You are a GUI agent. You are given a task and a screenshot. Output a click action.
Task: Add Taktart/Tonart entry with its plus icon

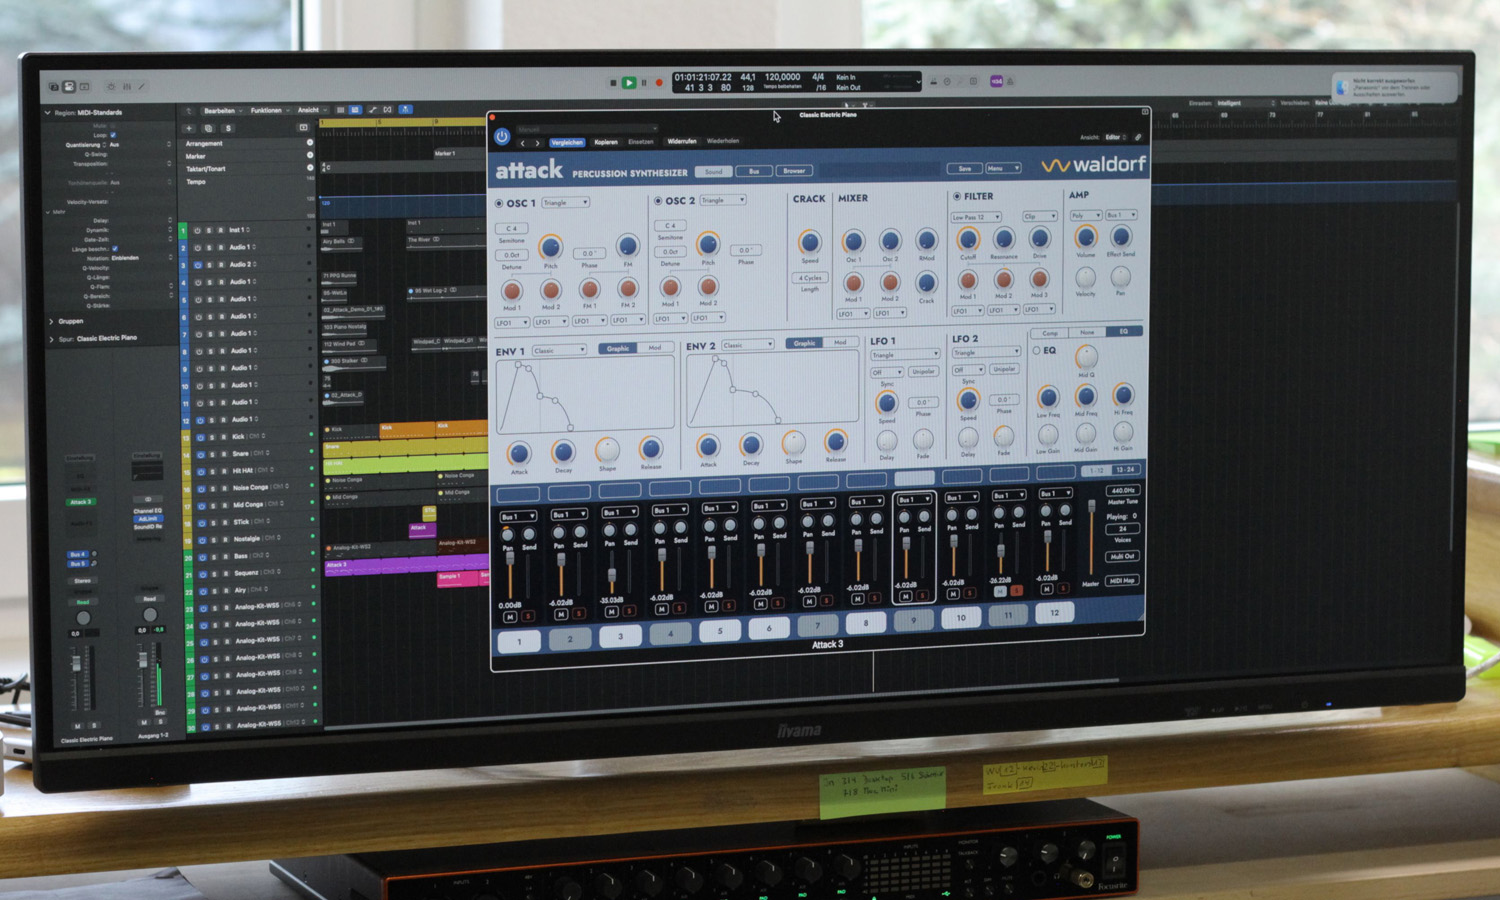[x=309, y=169]
